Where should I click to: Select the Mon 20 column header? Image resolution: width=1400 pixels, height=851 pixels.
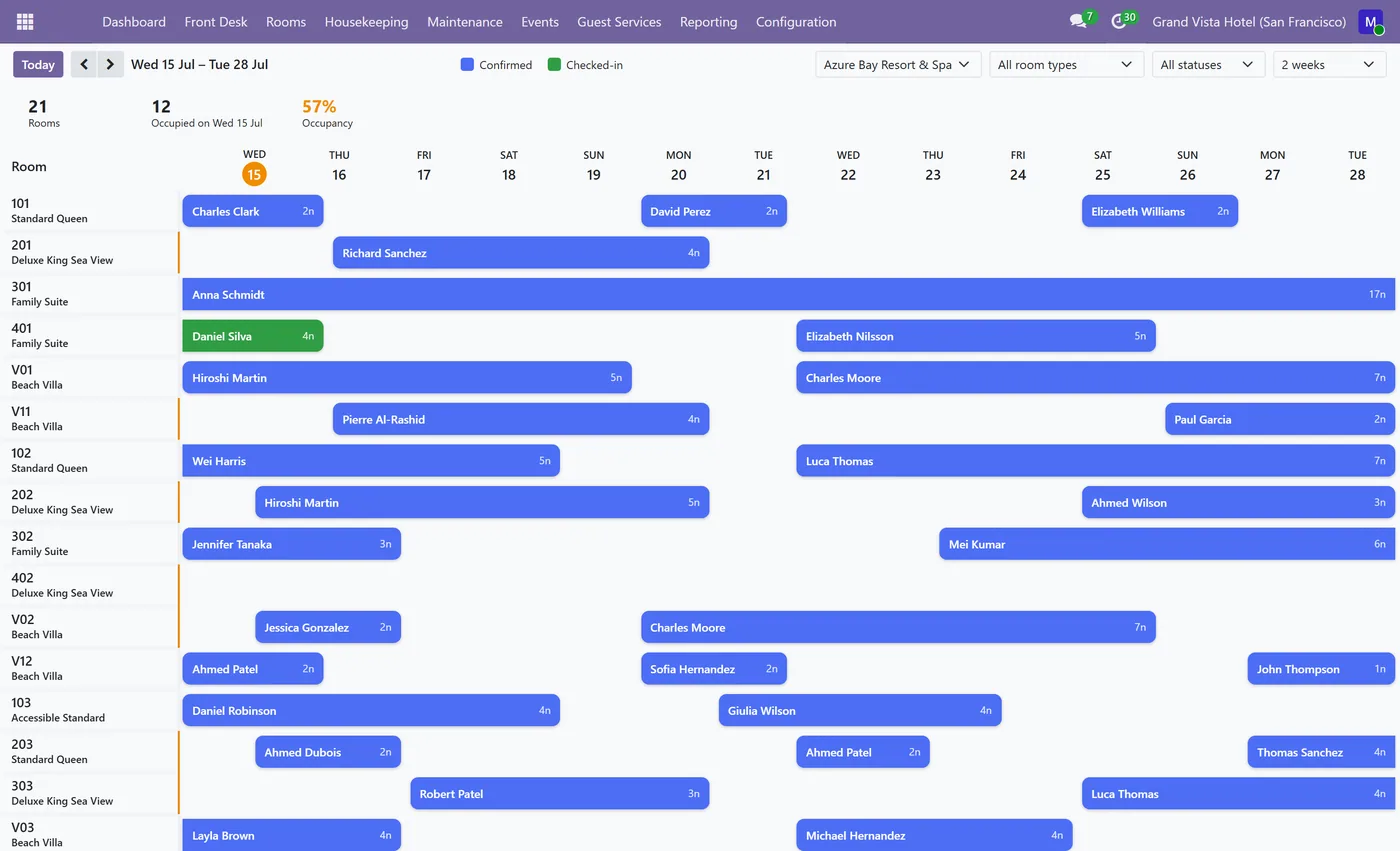click(x=678, y=166)
